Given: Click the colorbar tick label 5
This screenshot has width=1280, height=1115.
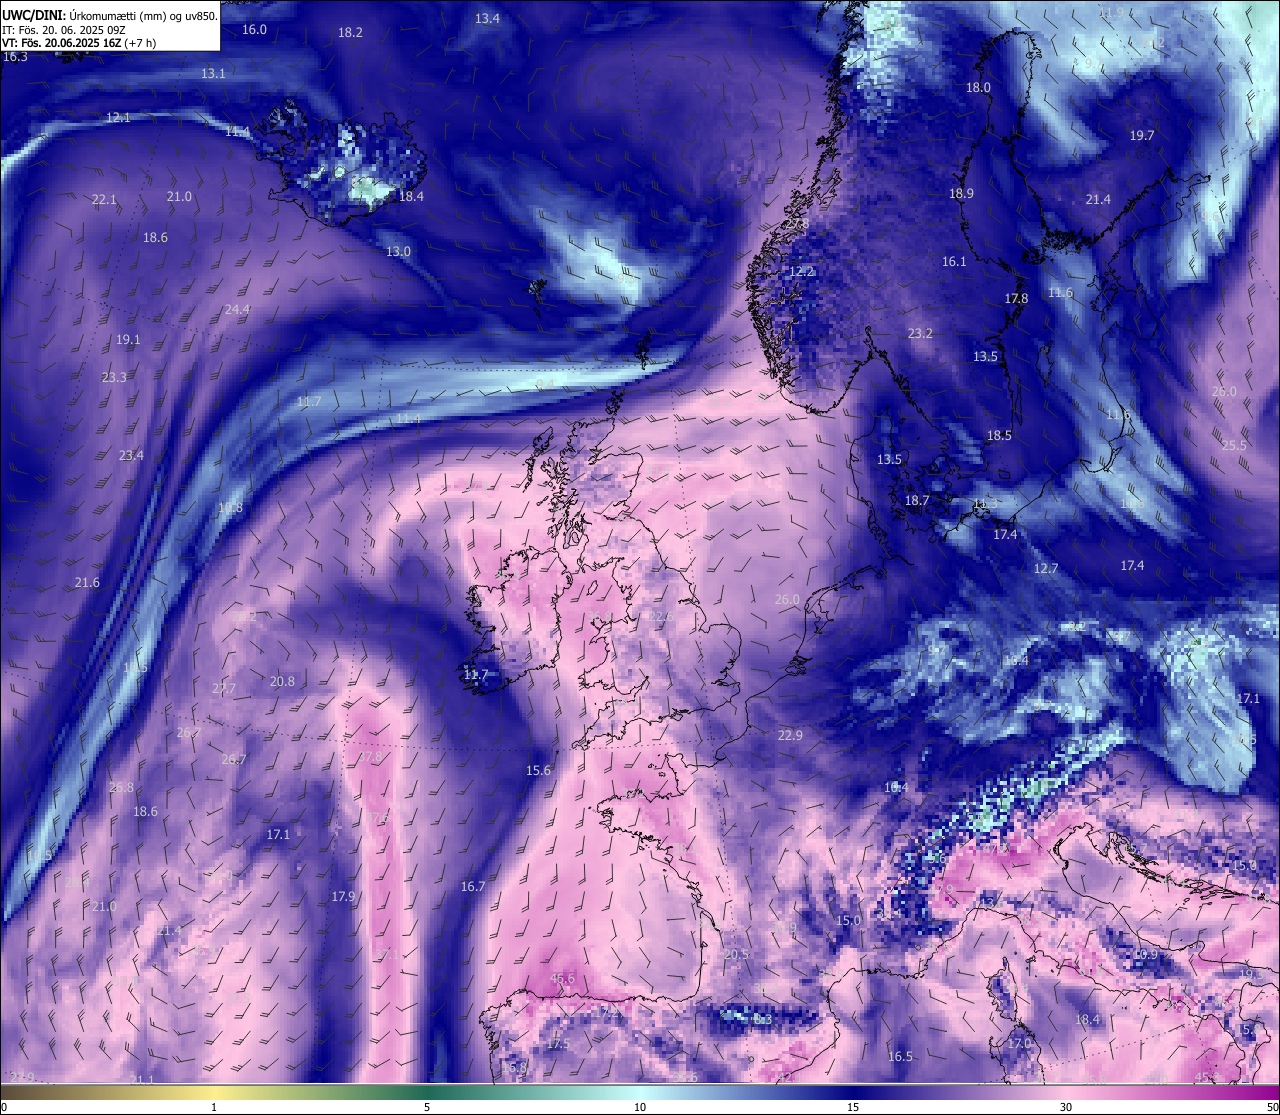Looking at the screenshot, I should 427,1107.
